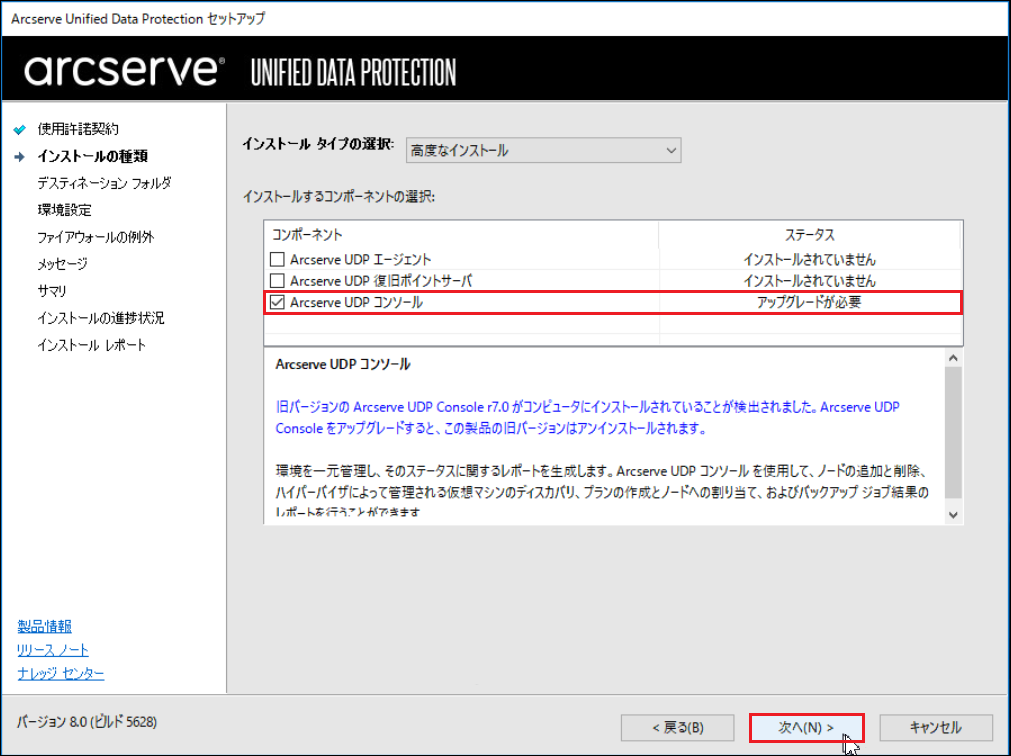1011x756 pixels.
Task: Open the ナレッジ センター link
Action: point(61,674)
